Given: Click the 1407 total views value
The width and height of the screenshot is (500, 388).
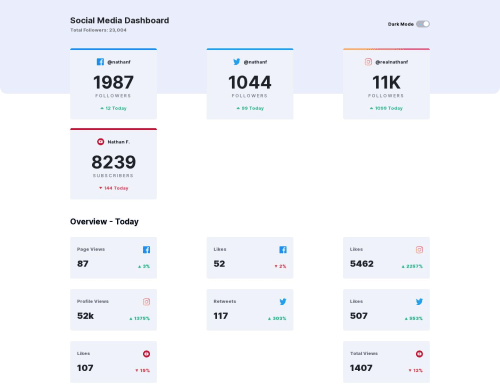Looking at the screenshot, I should (361, 368).
